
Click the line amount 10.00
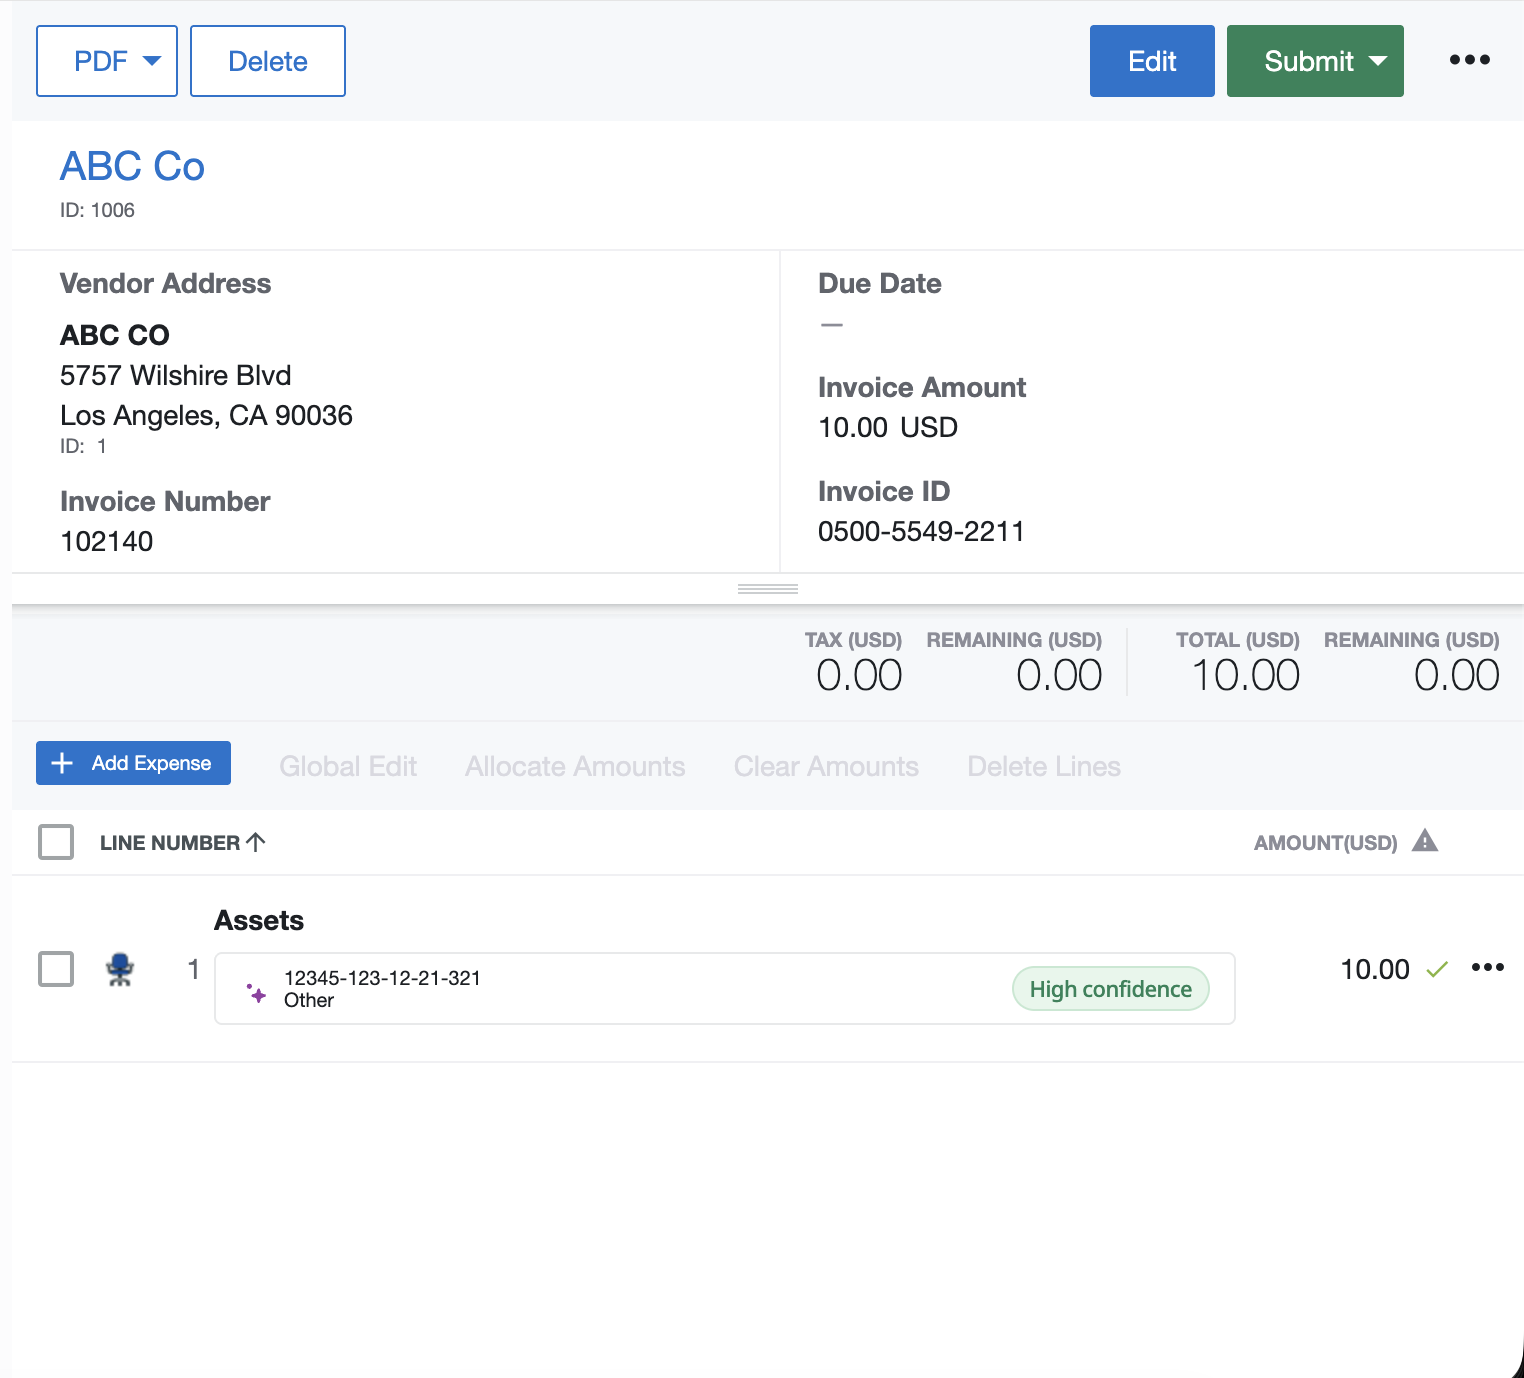click(x=1375, y=969)
